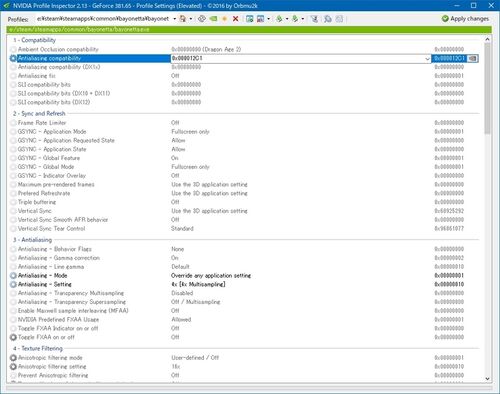This screenshot has width=500, height=394.
Task: Click the funnel filter toolbar icon
Action: pos(314,19)
